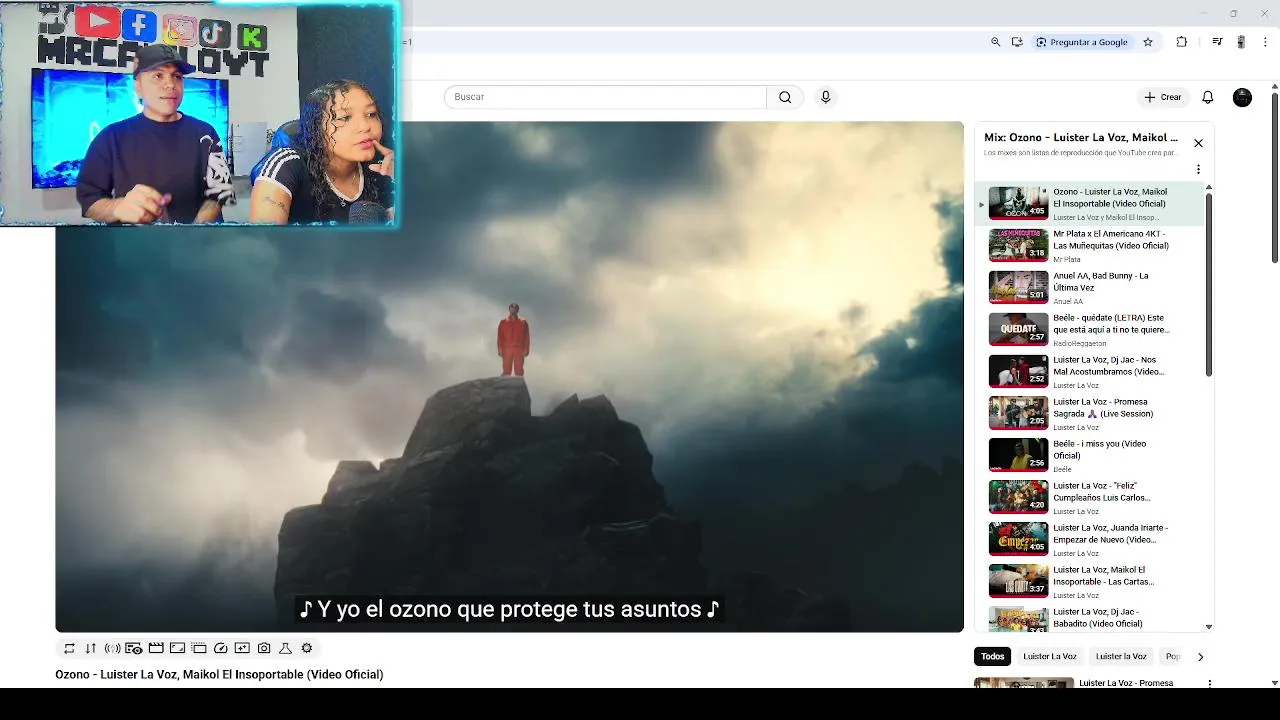Play Beéle - quédate (LETRA) playlist item
The height and width of the screenshot is (720, 1280).
[1090, 329]
